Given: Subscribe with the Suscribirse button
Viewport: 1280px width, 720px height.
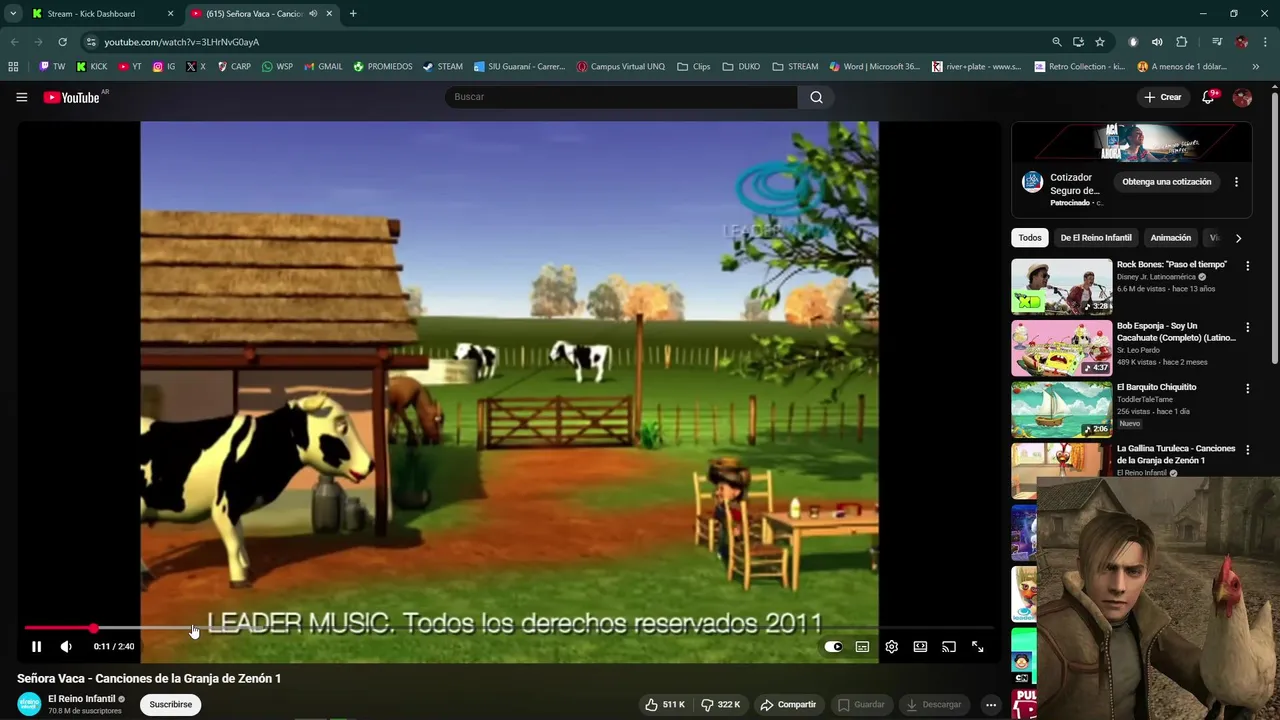Looking at the screenshot, I should 171,704.
